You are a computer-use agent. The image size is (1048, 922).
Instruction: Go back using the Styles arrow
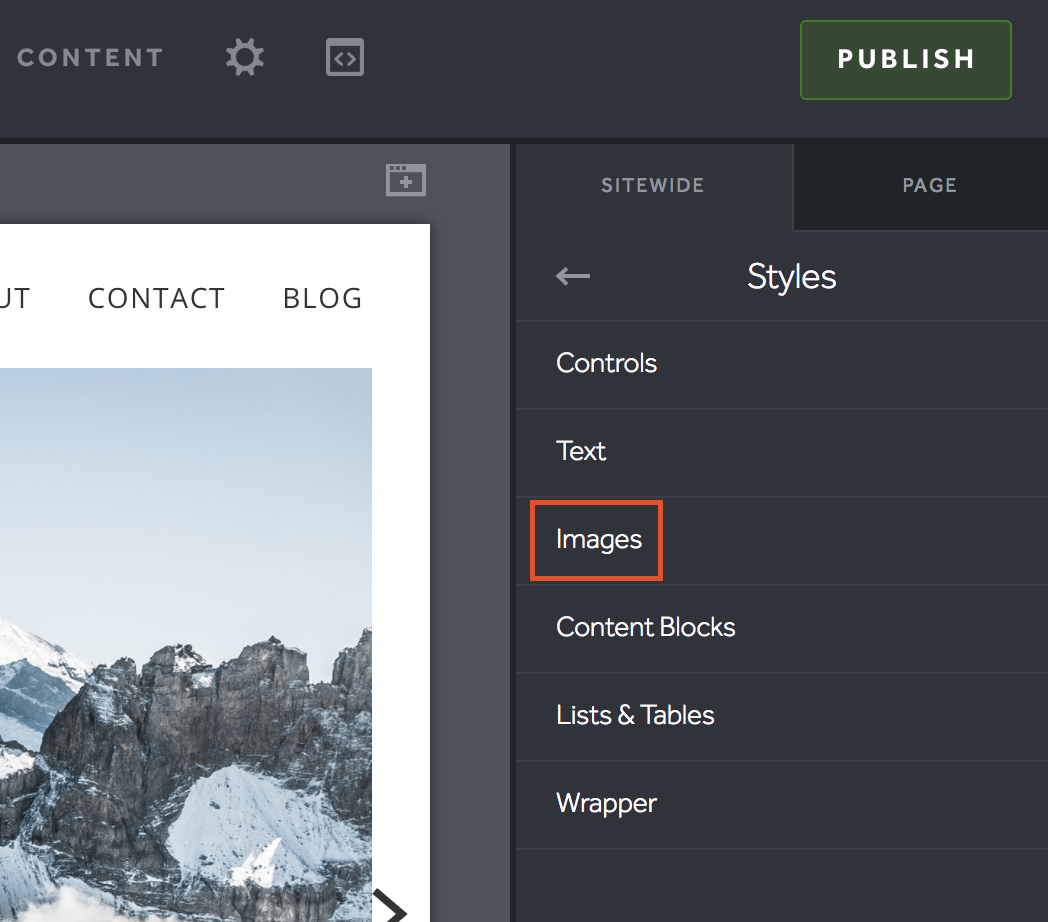(573, 276)
